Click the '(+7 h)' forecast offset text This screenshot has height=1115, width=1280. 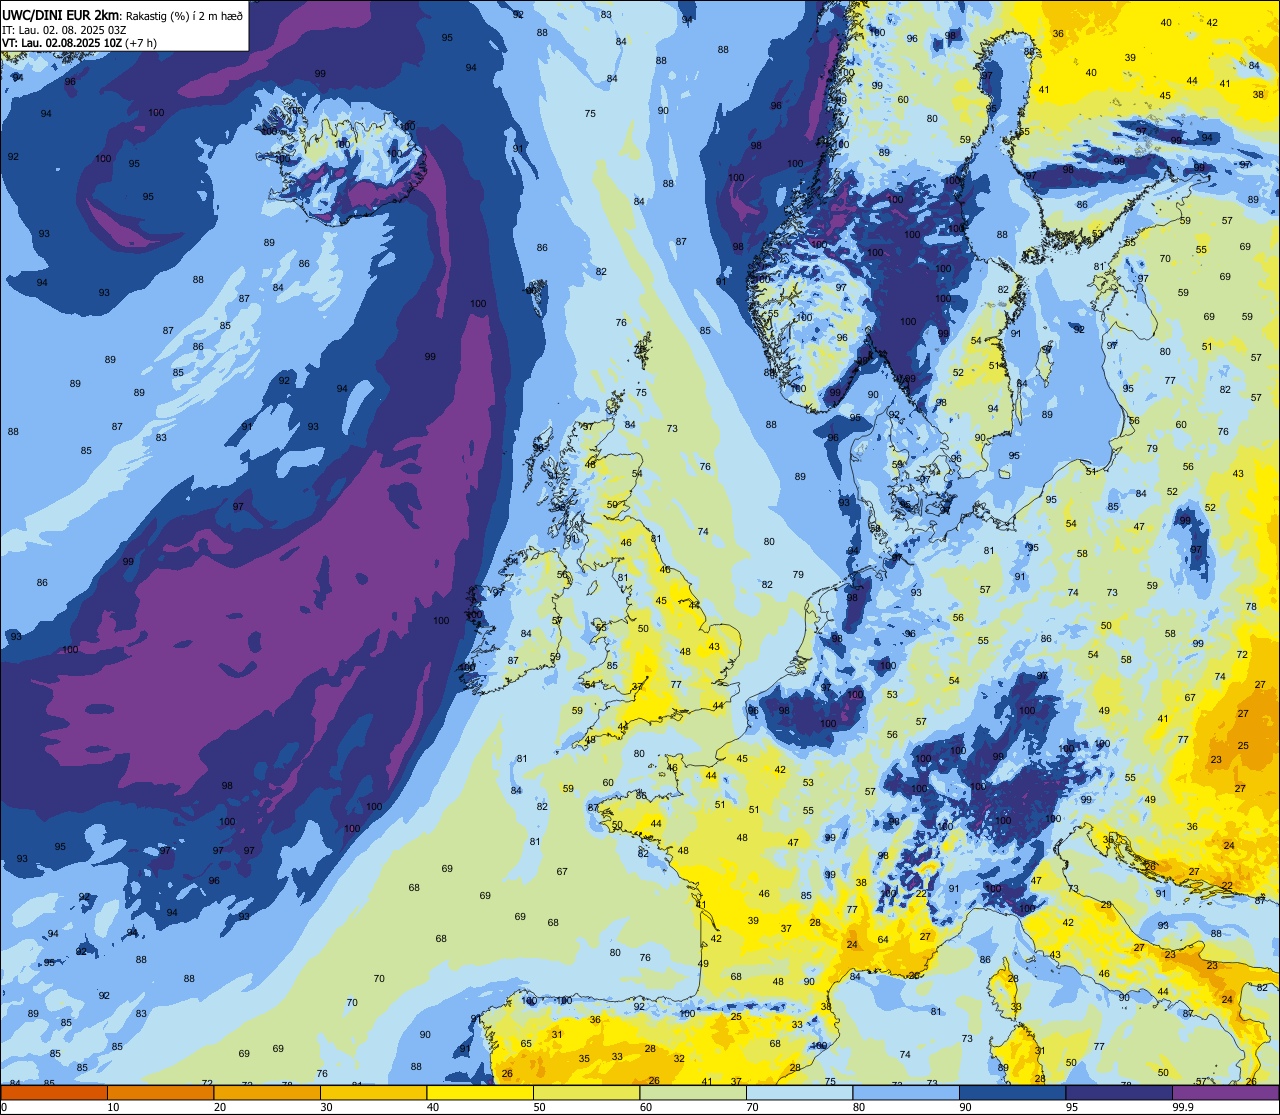pyautogui.click(x=141, y=43)
